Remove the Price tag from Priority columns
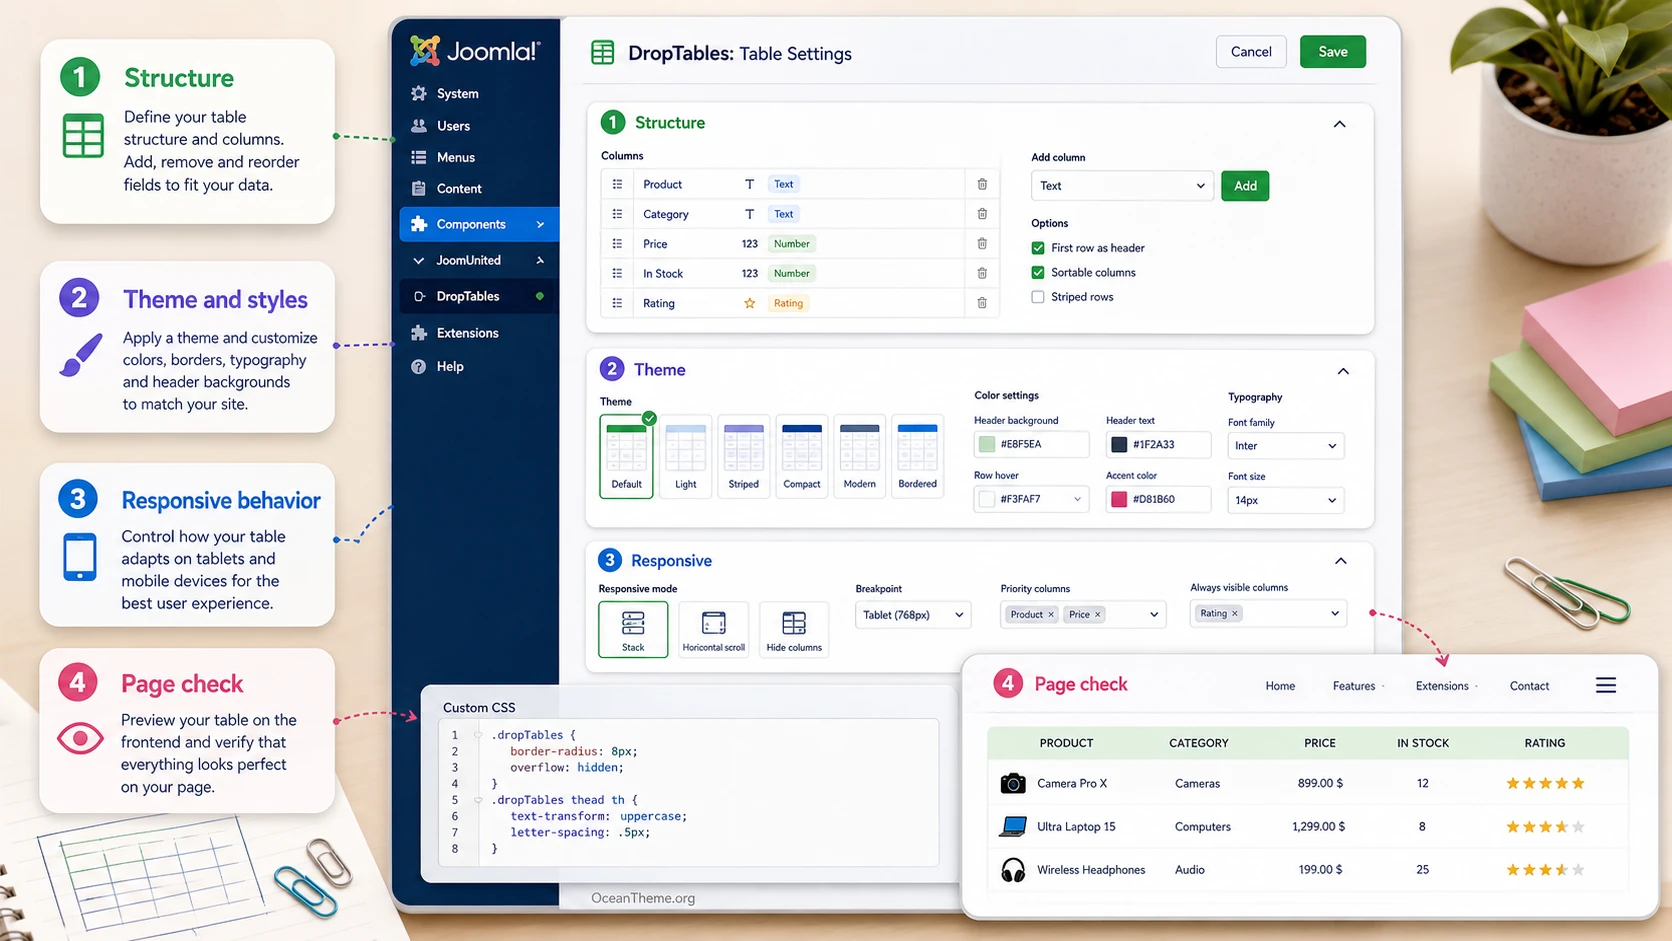This screenshot has width=1672, height=941. [1097, 615]
